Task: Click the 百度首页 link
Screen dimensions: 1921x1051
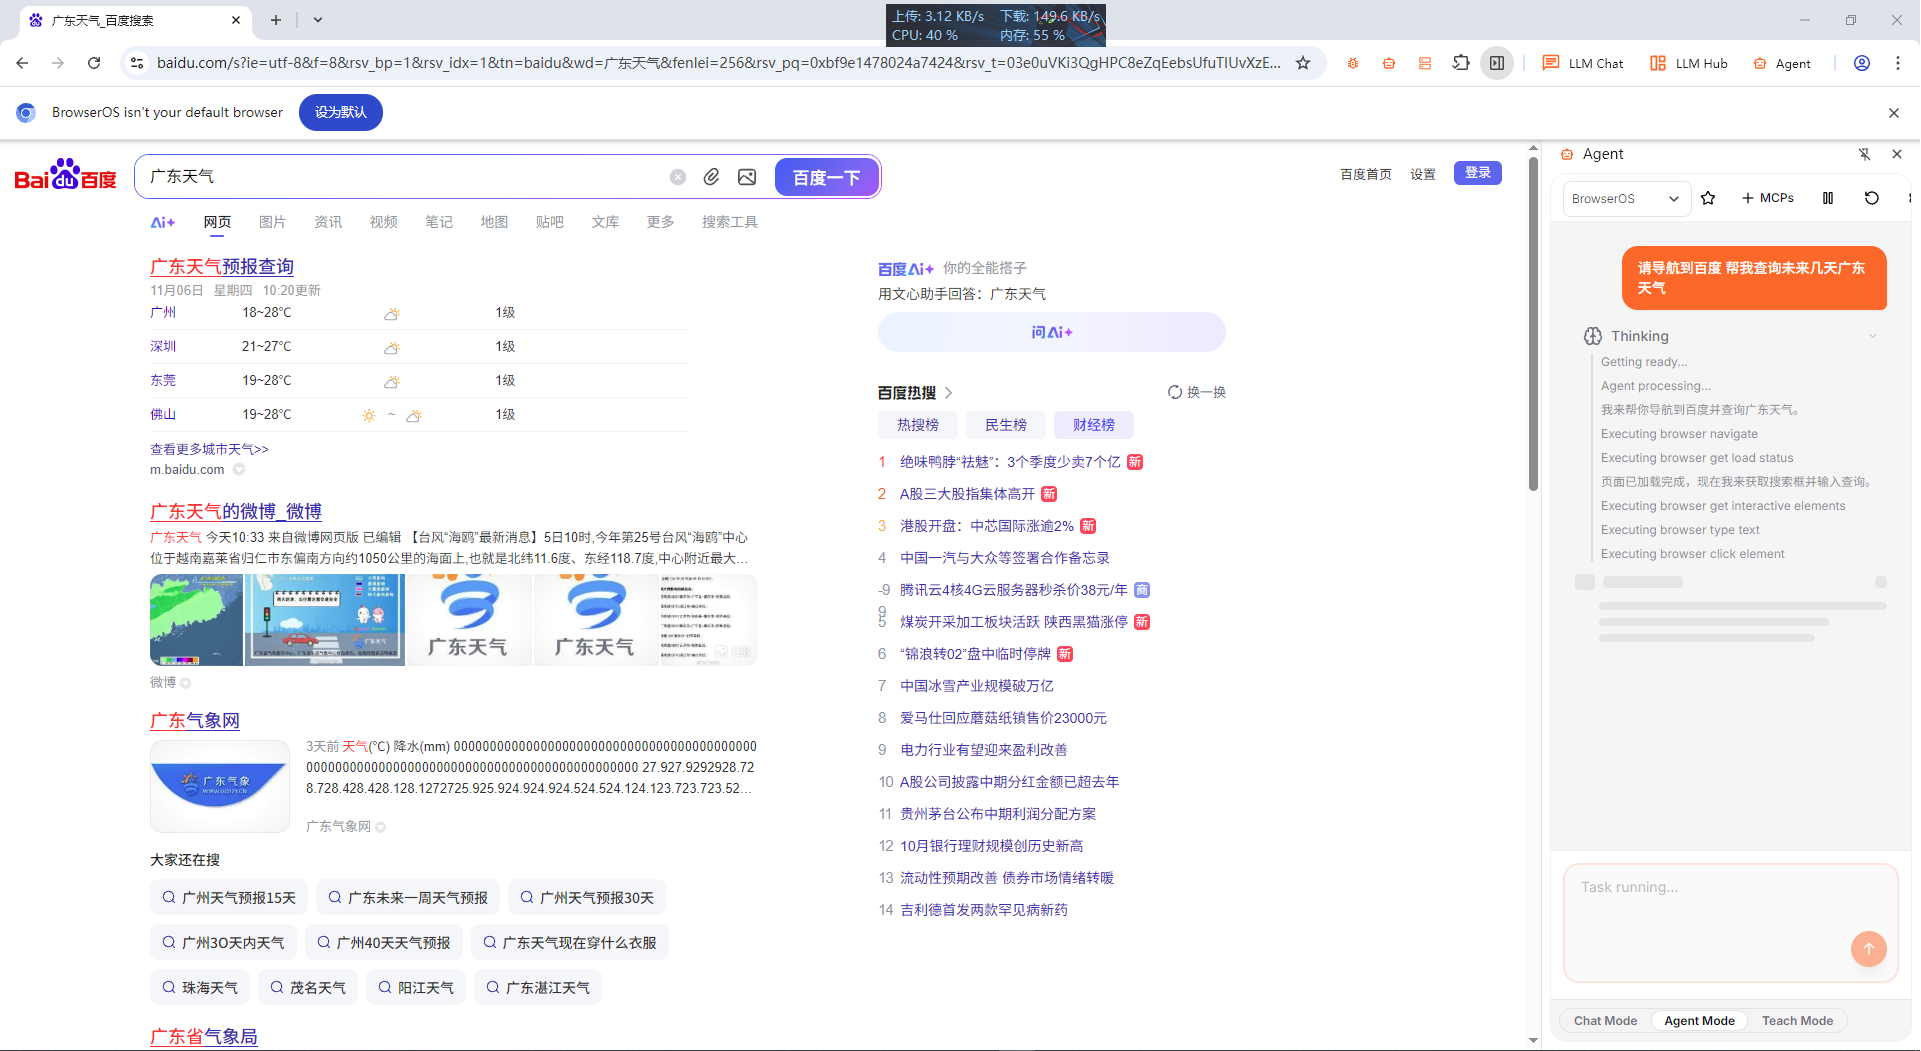Action: coord(1366,174)
